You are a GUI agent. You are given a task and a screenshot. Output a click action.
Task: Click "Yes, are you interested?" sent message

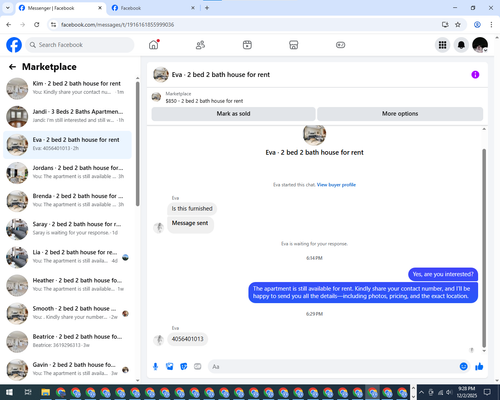coord(443,274)
